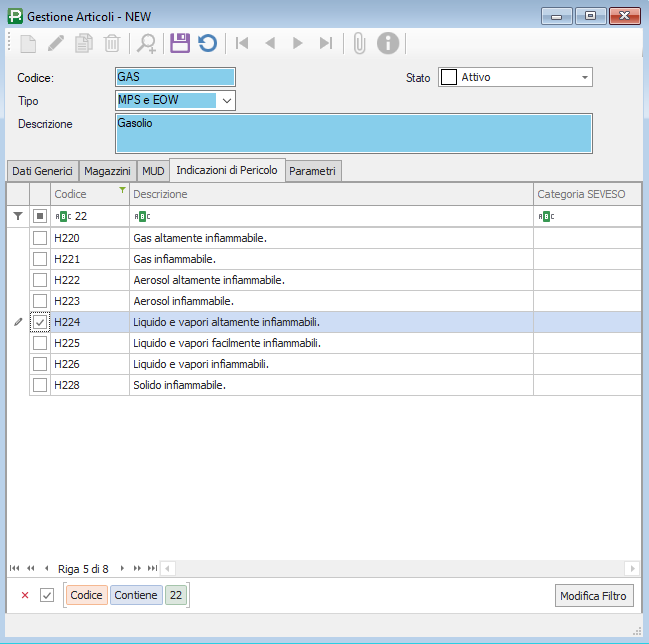Go to the first record toolbar arrow
Screen dimensions: 649x644
point(242,43)
